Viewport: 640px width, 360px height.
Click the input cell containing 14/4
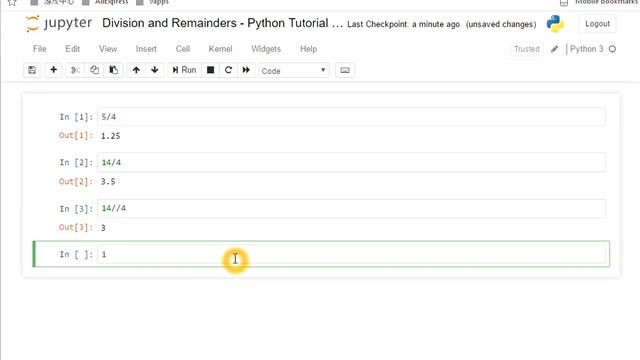(x=351, y=162)
